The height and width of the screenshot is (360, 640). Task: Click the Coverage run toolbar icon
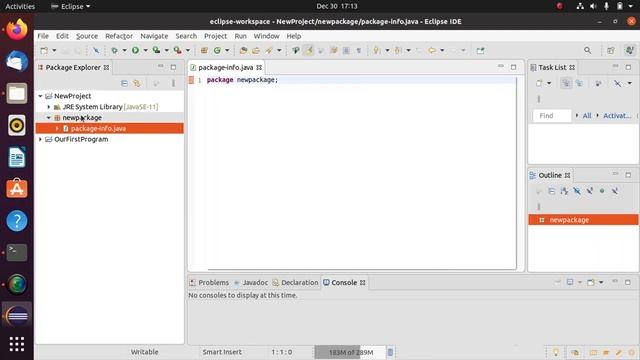coord(156,50)
